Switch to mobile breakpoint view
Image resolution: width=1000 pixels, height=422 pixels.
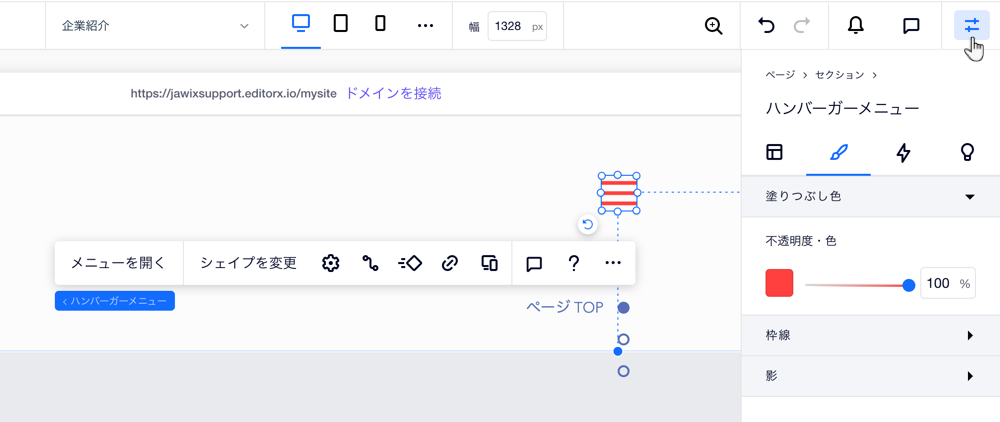coord(380,24)
